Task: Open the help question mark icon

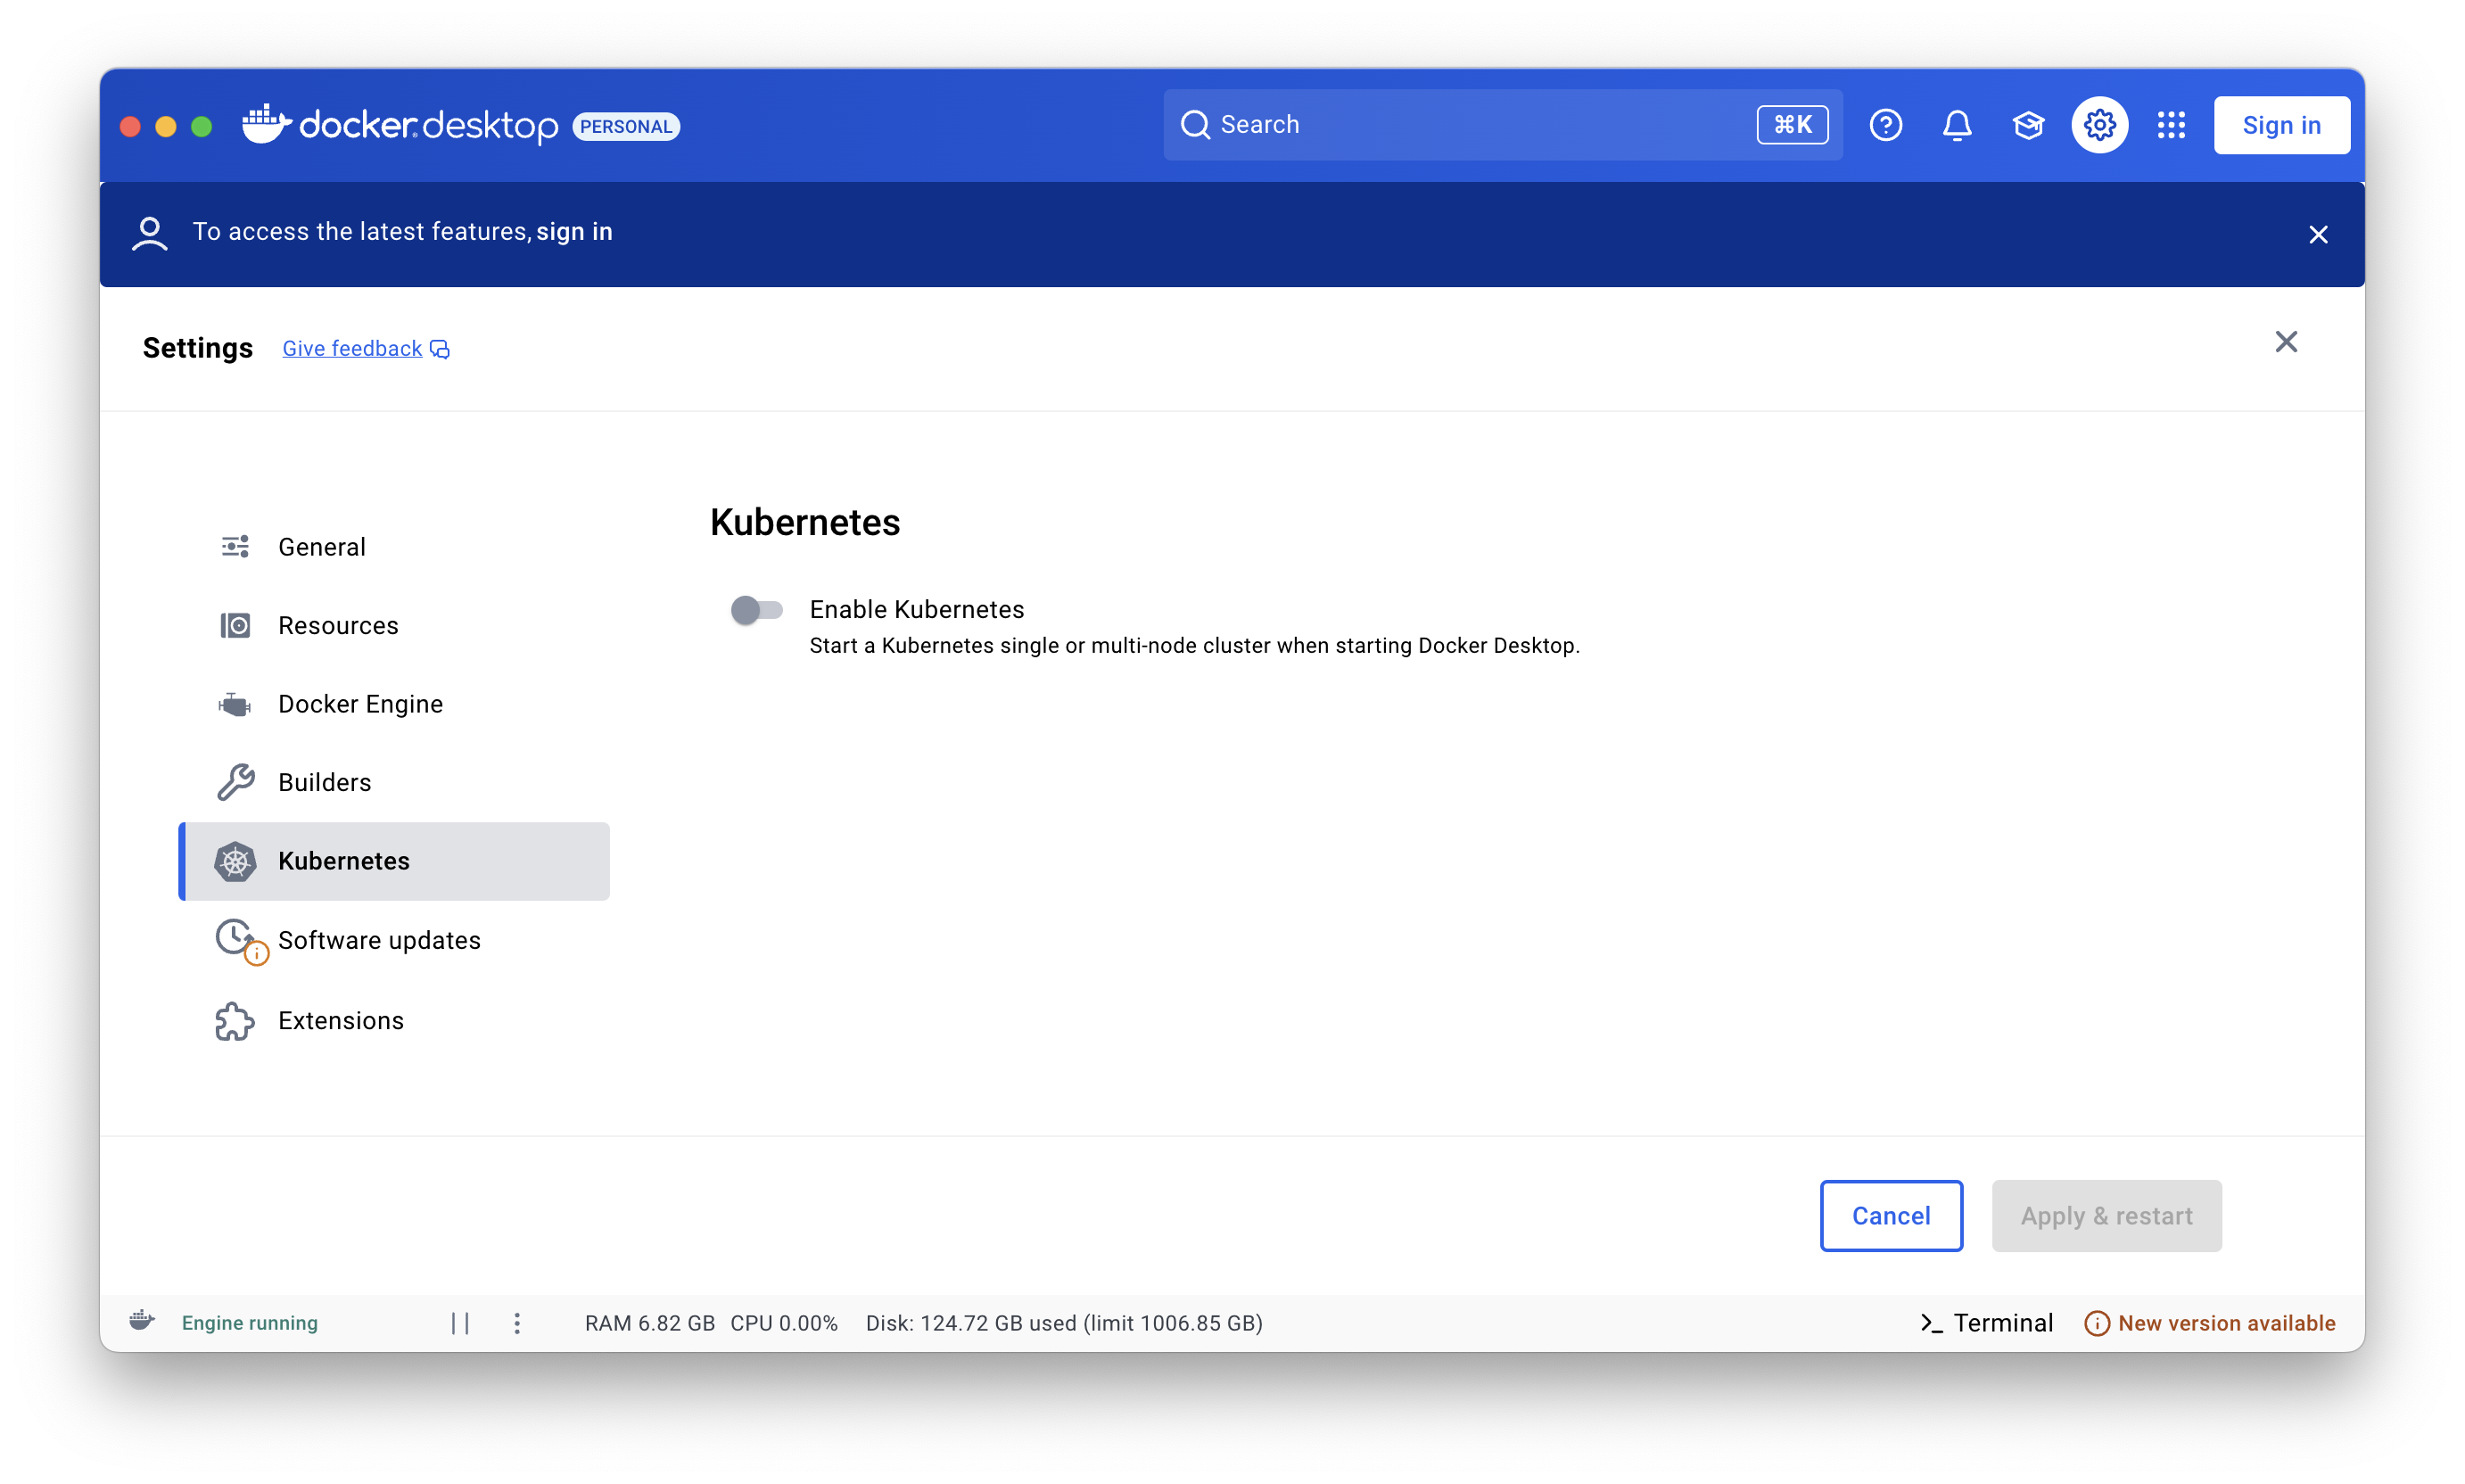Action: tap(1885, 125)
